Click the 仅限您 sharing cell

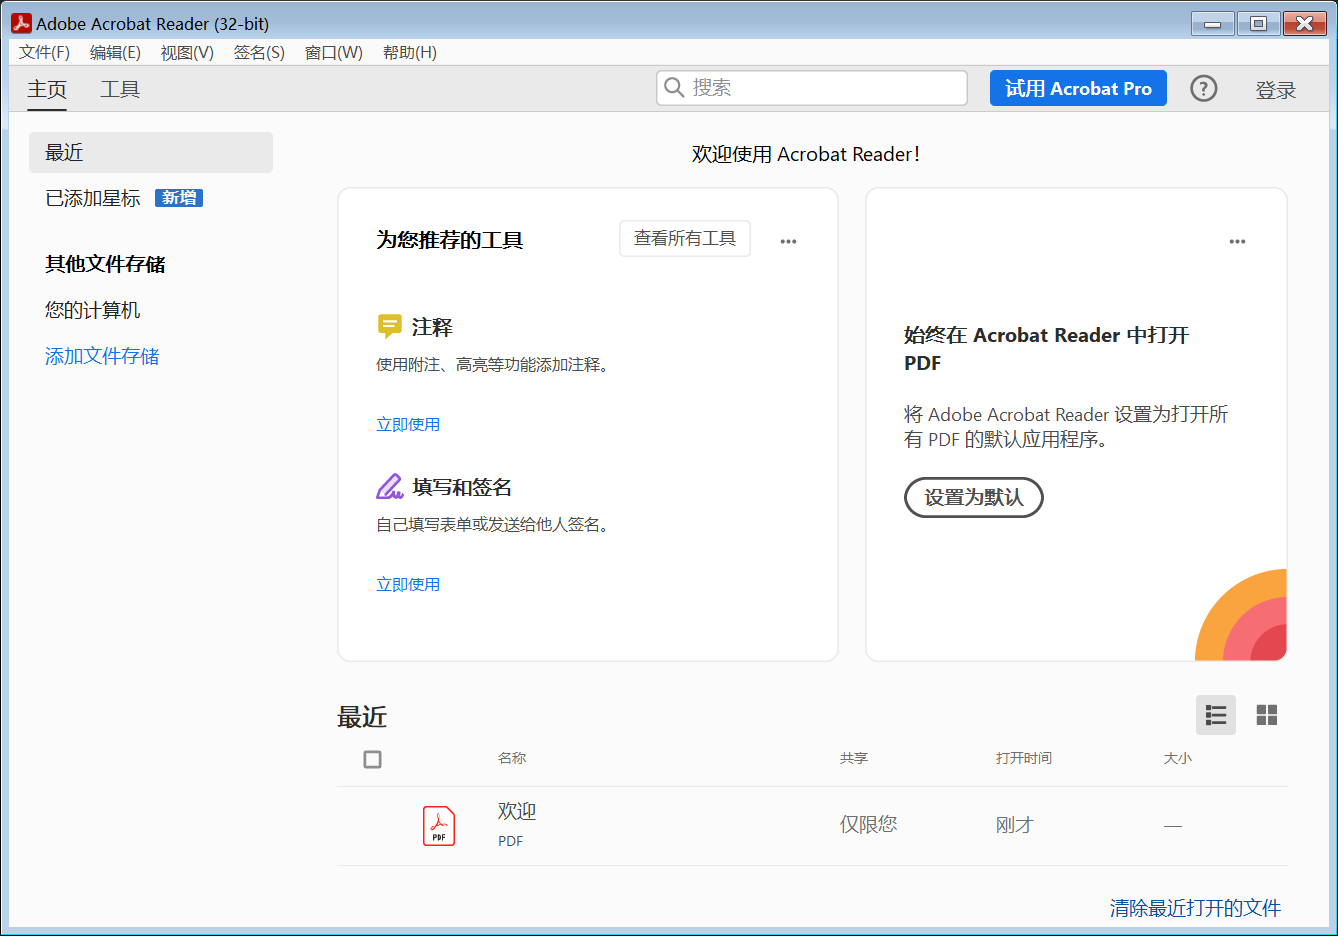click(x=869, y=824)
